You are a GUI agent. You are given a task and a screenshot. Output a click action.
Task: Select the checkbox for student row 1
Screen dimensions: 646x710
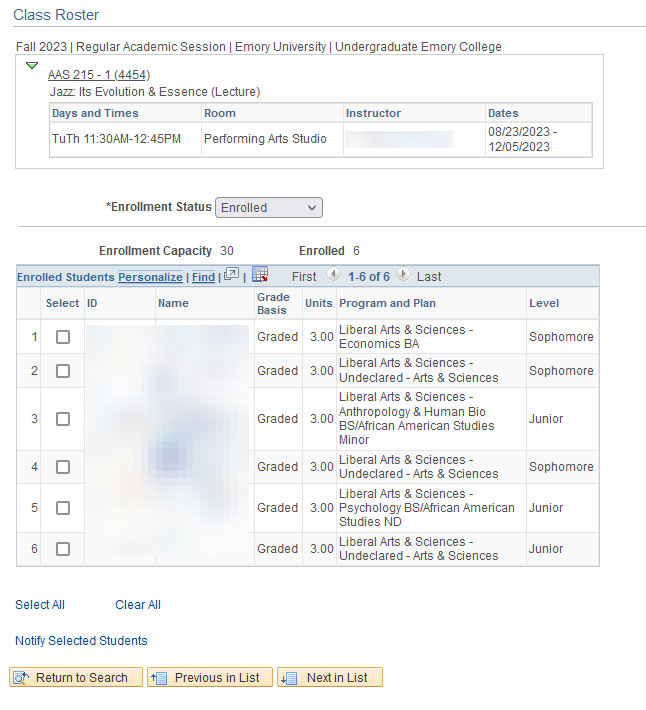(x=63, y=337)
